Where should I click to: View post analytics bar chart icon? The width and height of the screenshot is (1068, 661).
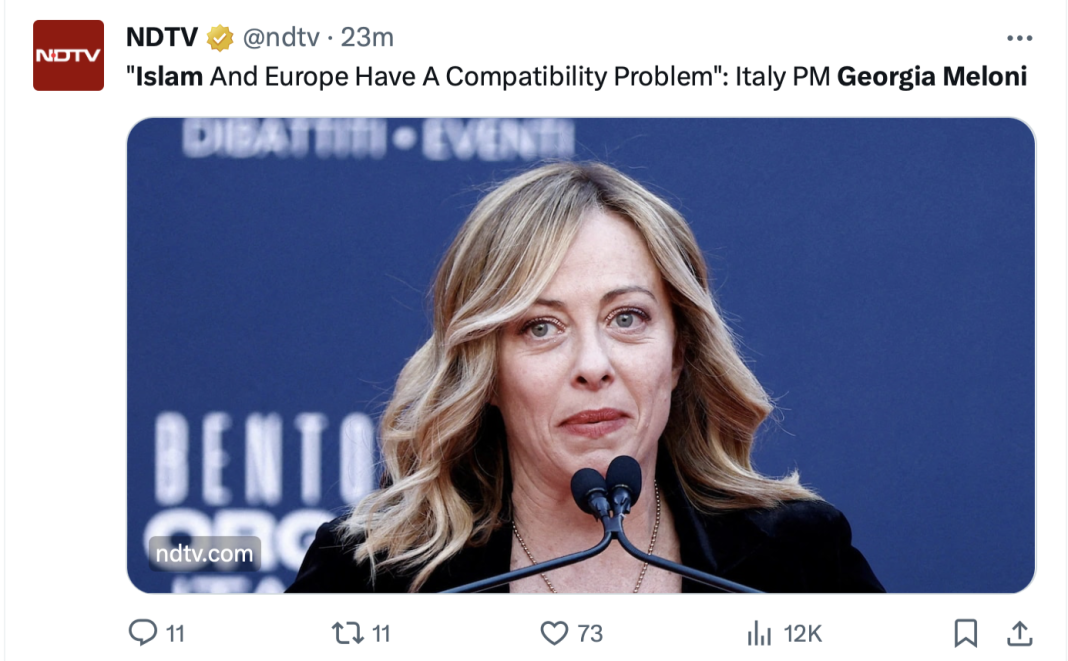(x=760, y=632)
